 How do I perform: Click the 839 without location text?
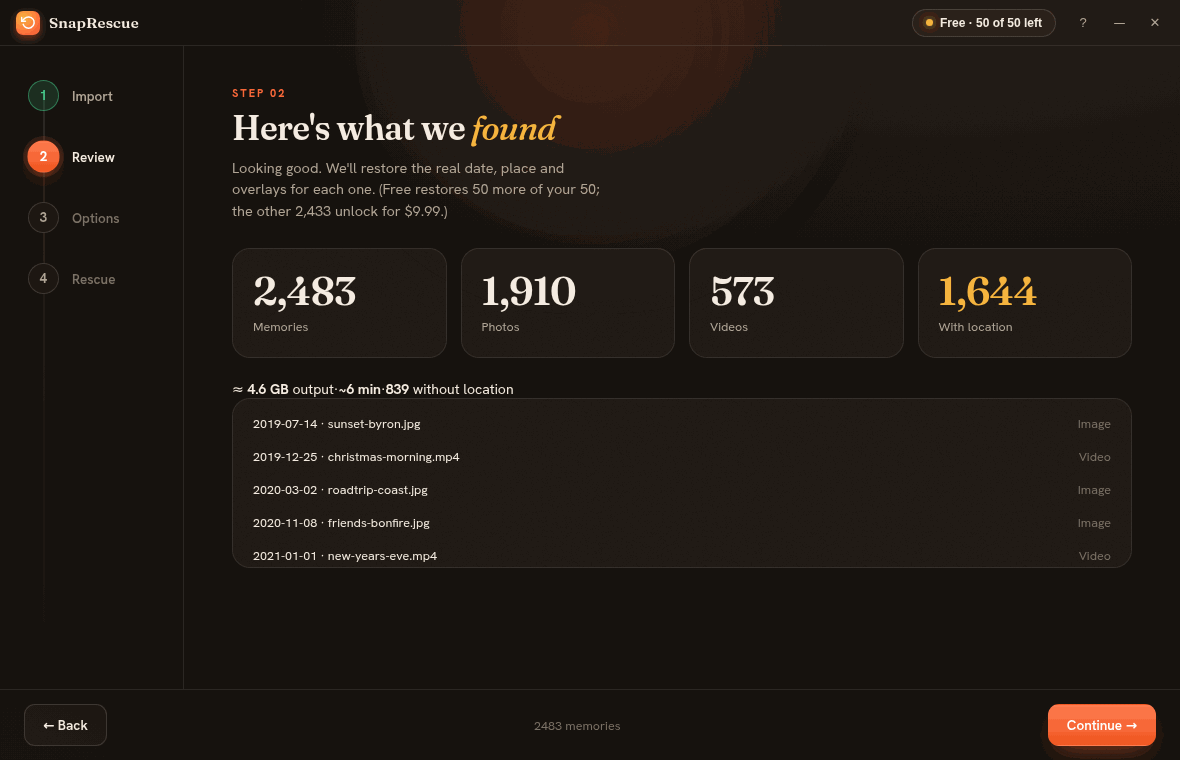point(449,389)
